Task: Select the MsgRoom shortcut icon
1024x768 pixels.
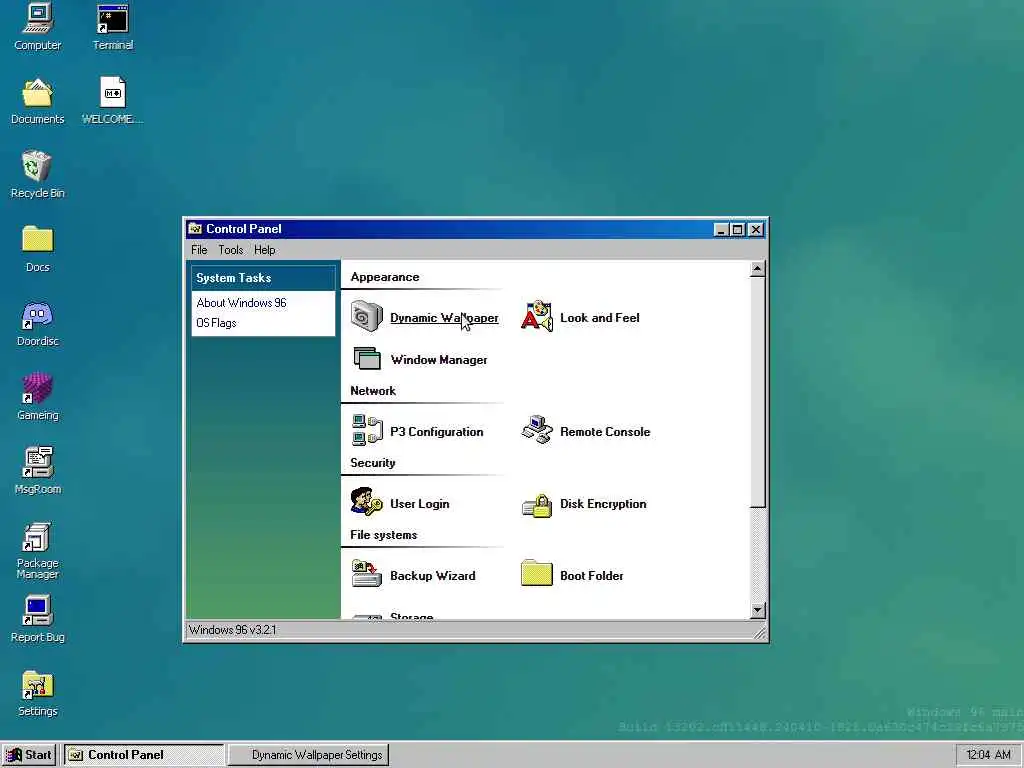Action: click(37, 462)
